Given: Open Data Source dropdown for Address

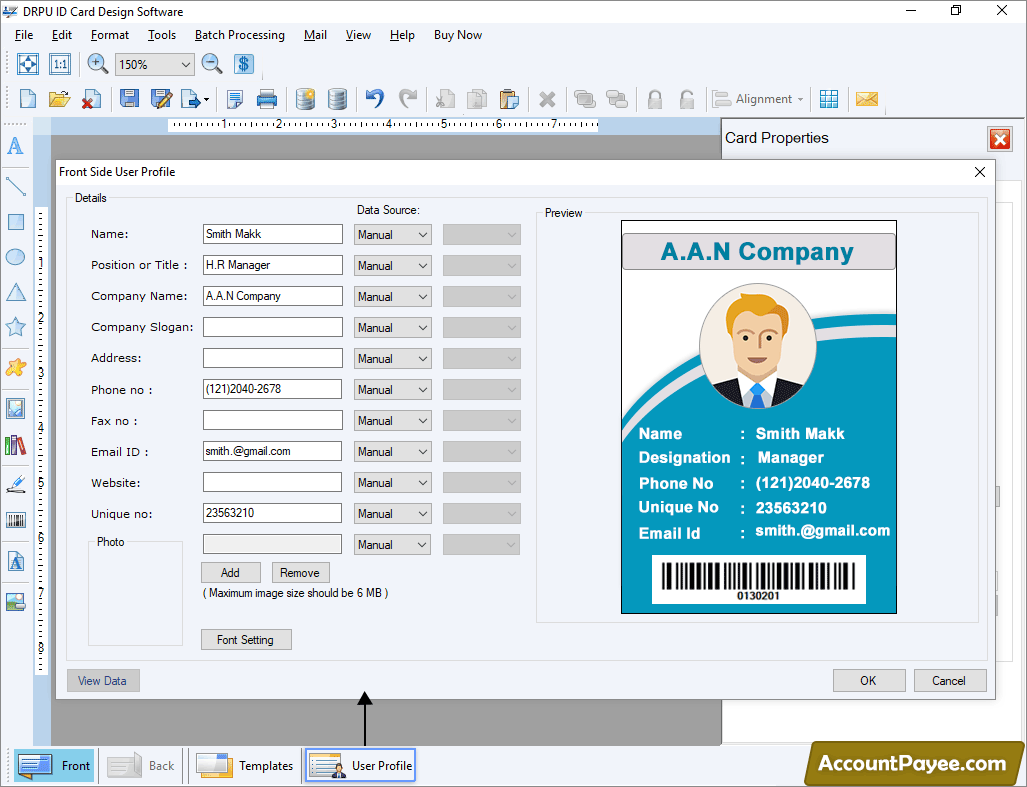Looking at the screenshot, I should tap(392, 359).
